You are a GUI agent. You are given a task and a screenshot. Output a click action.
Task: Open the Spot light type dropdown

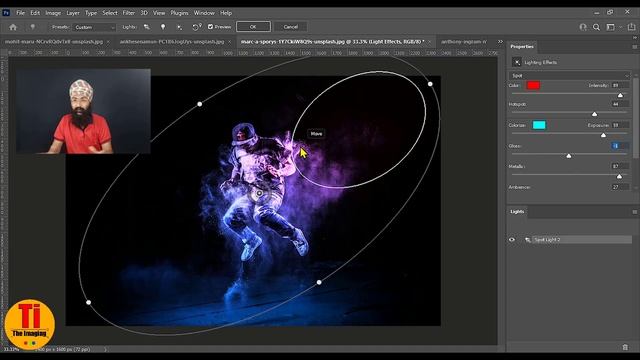coord(569,76)
